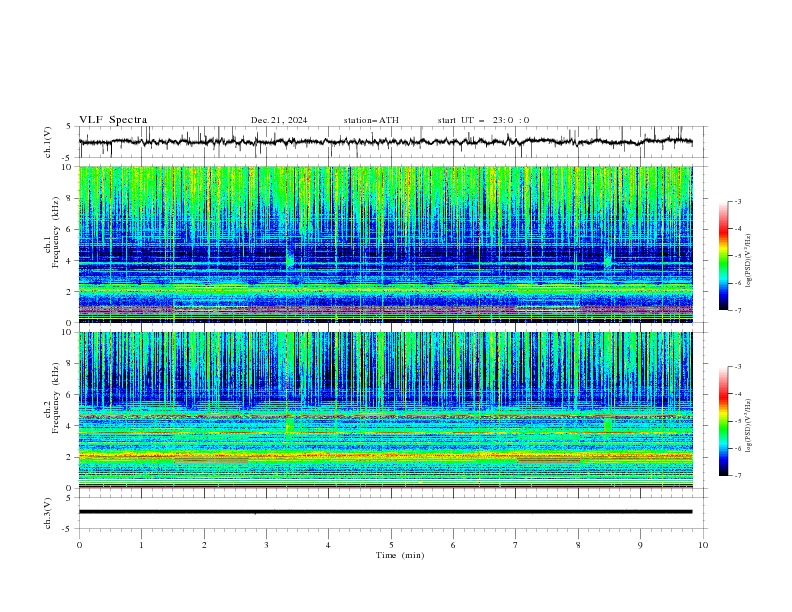Viewport: 792px width, 612px height.
Task: Click the ch.1 voltage waveform trace
Action: [385, 142]
